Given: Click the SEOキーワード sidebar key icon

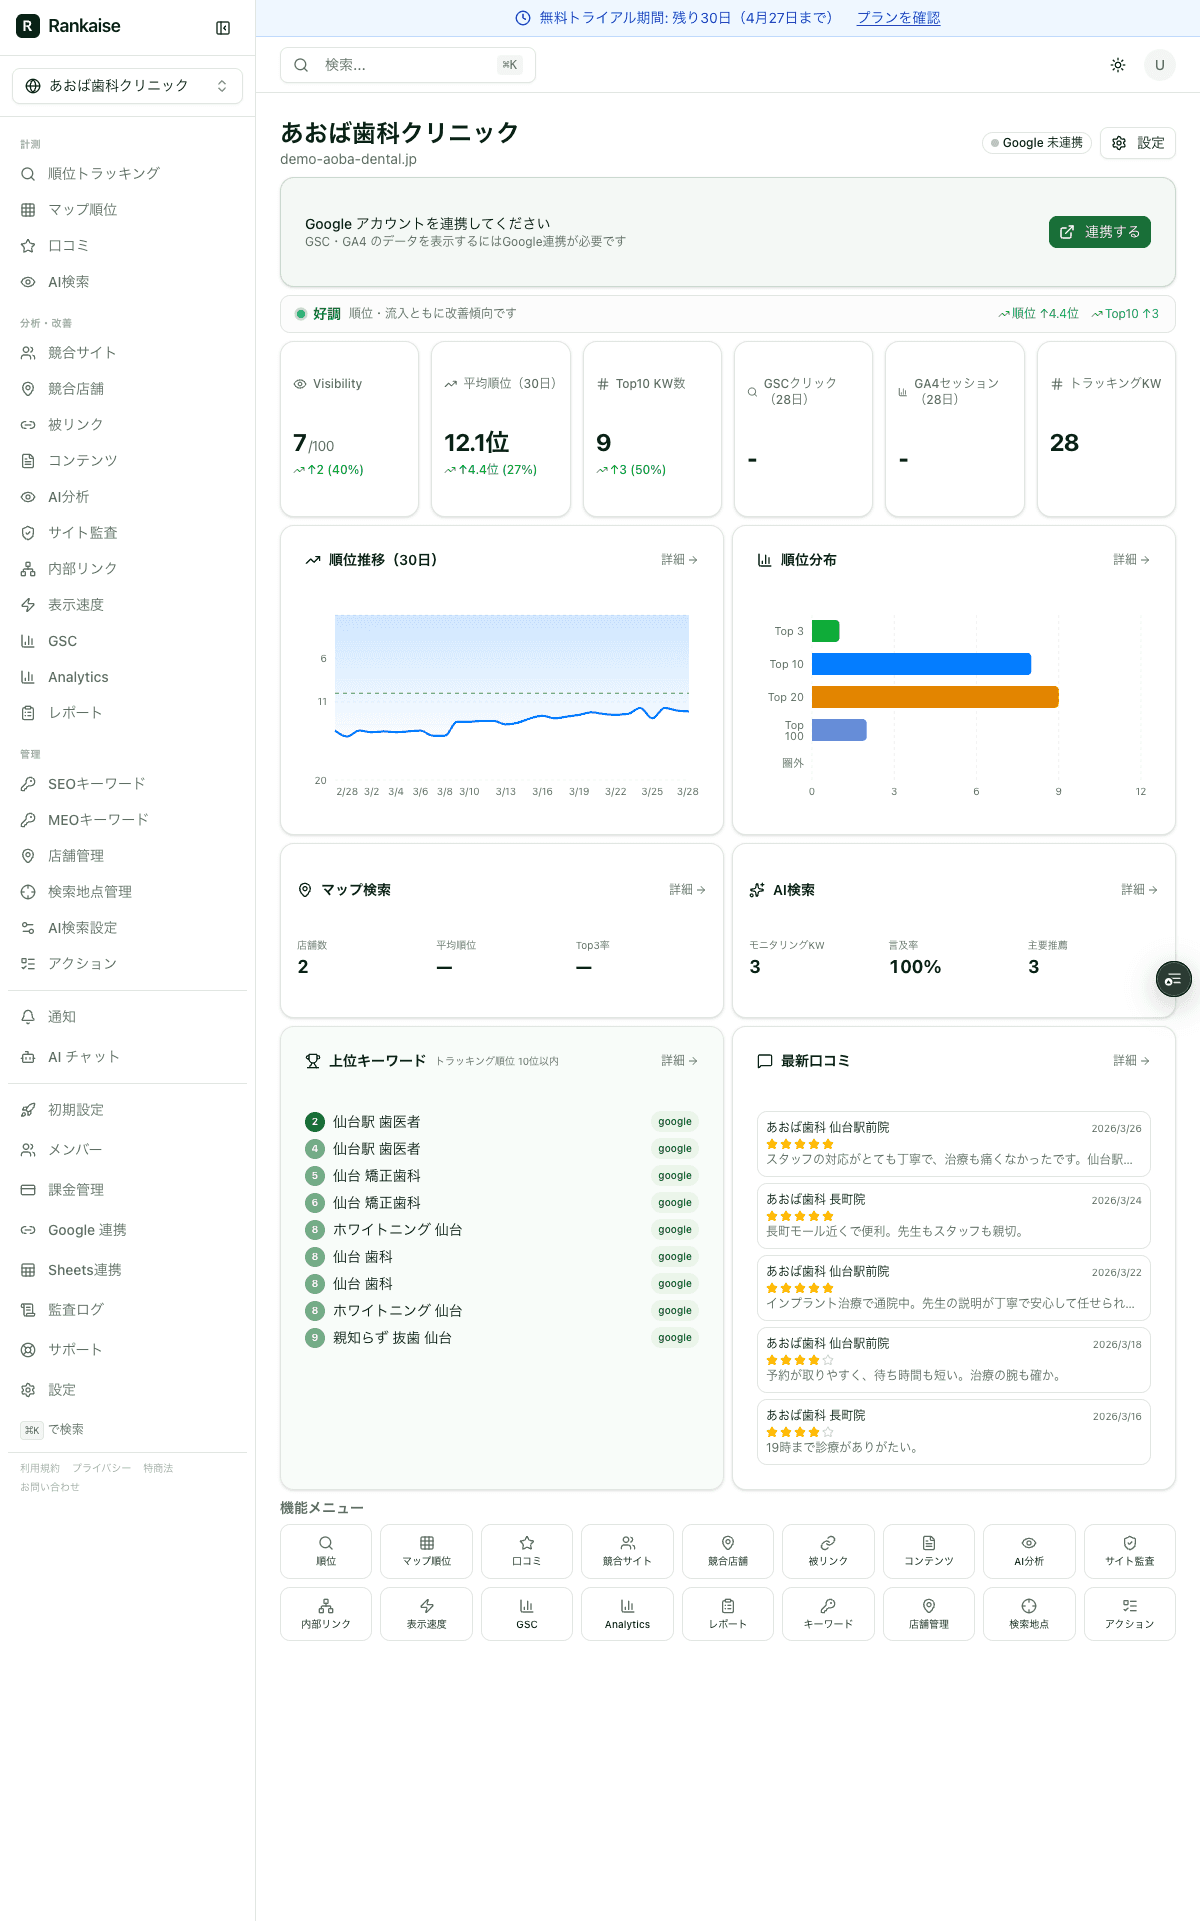Looking at the screenshot, I should (x=28, y=784).
